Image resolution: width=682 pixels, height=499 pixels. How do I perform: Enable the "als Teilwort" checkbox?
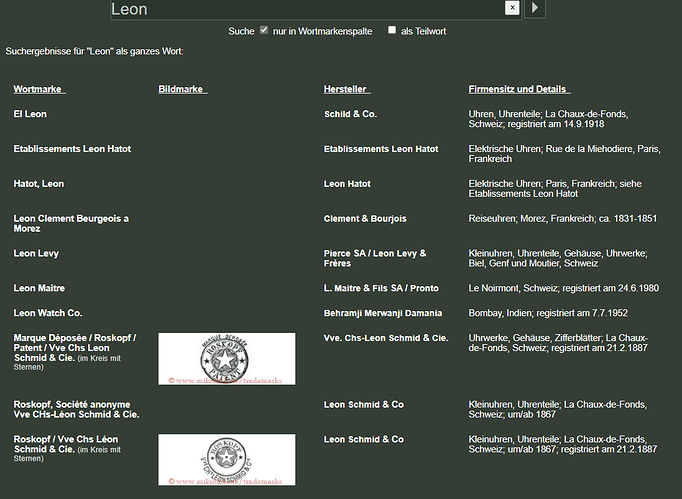[x=392, y=30]
